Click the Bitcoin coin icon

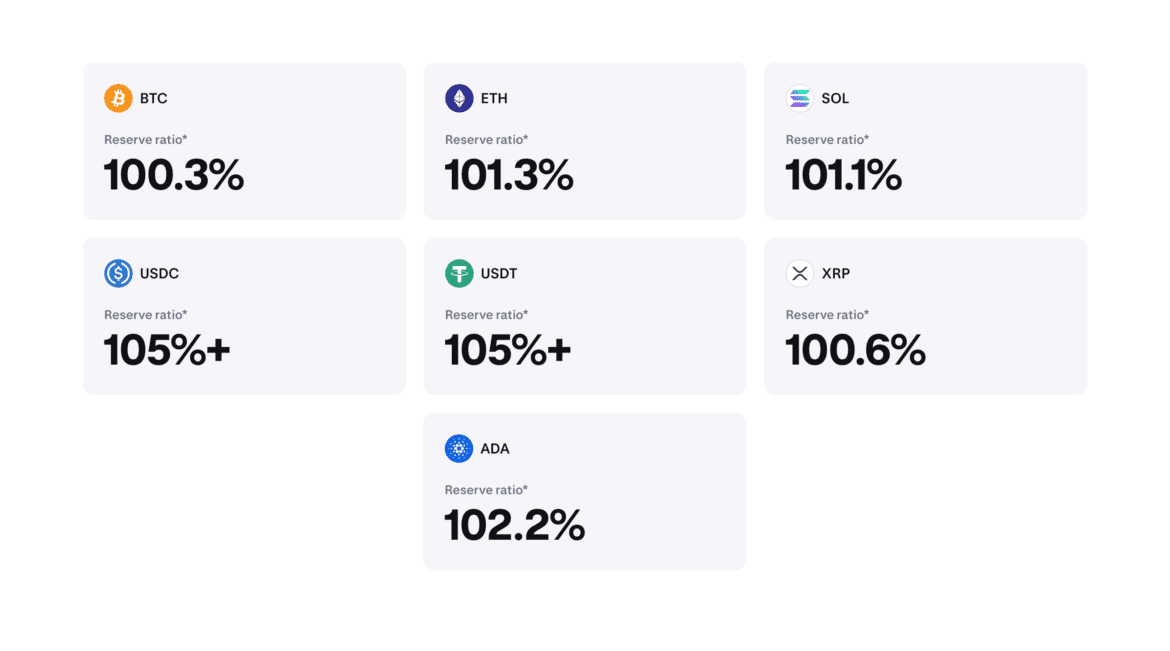(118, 98)
